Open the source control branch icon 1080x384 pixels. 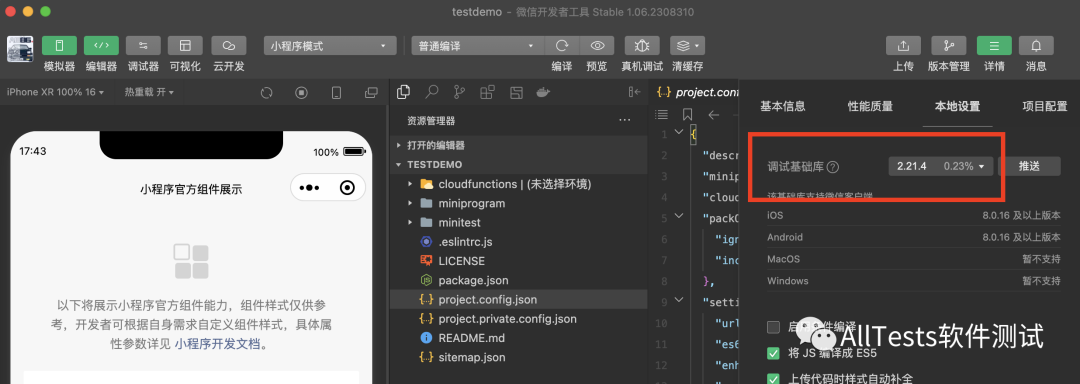pos(459,92)
